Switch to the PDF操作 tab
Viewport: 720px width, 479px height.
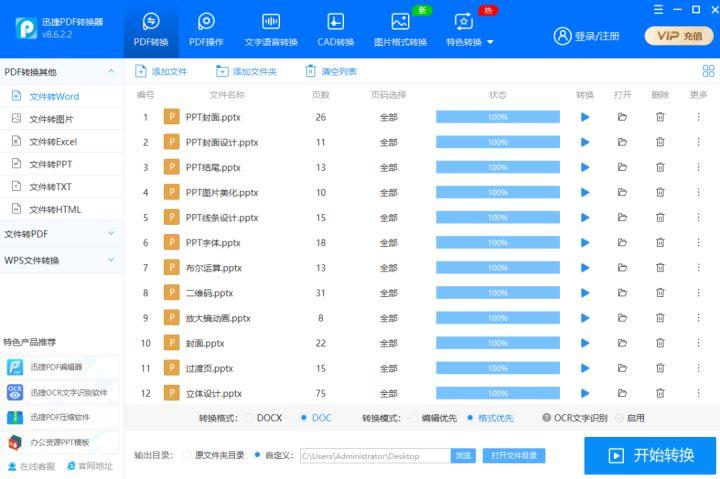206,30
